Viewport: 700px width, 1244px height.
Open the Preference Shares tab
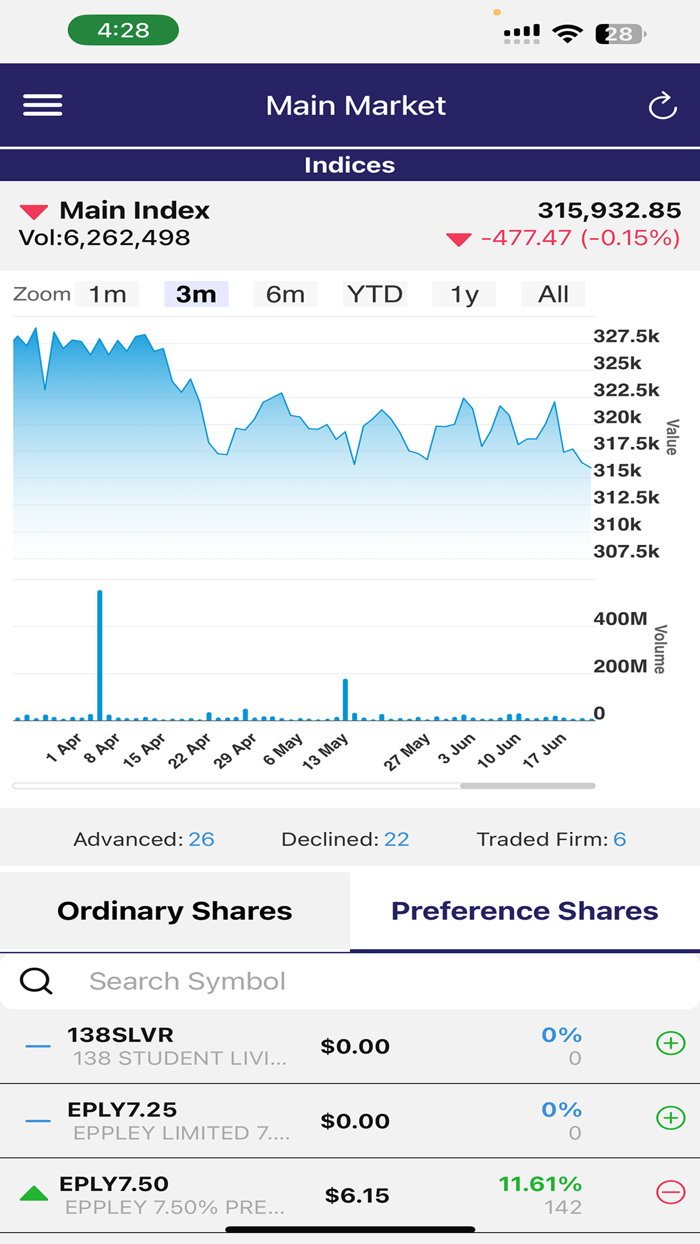click(x=524, y=910)
